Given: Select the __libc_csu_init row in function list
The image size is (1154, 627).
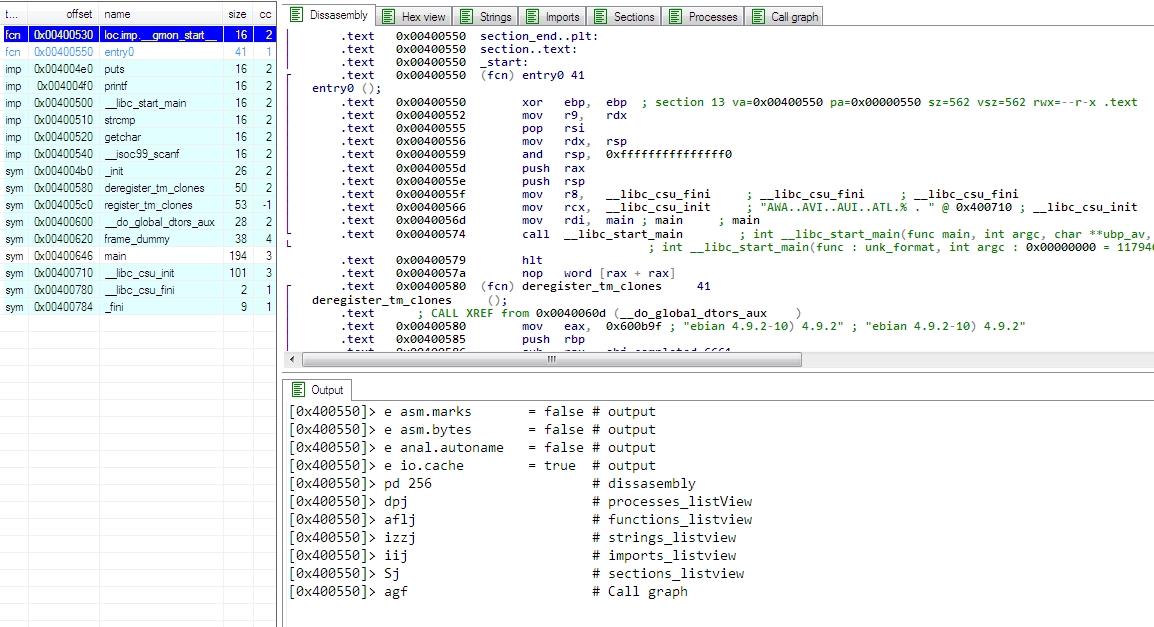Looking at the screenshot, I should point(138,273).
